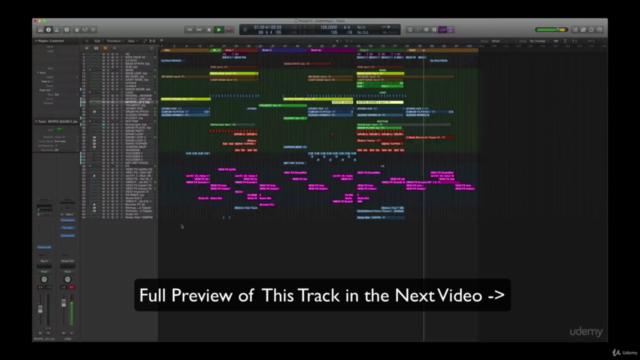Open the List Editors panel
The image size is (640, 360).
click(575, 30)
